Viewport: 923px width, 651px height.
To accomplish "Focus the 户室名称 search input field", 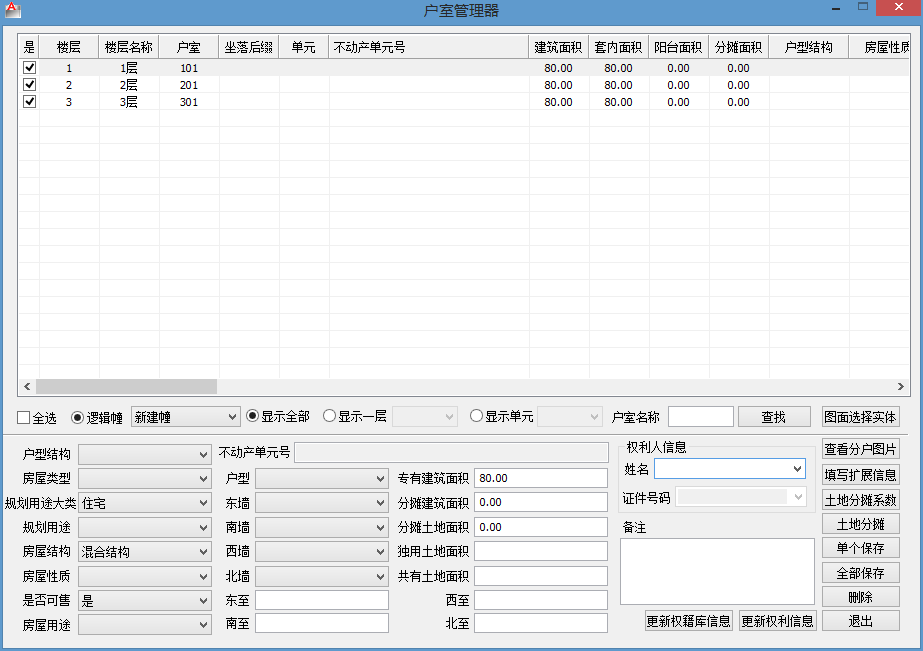I will coord(701,417).
